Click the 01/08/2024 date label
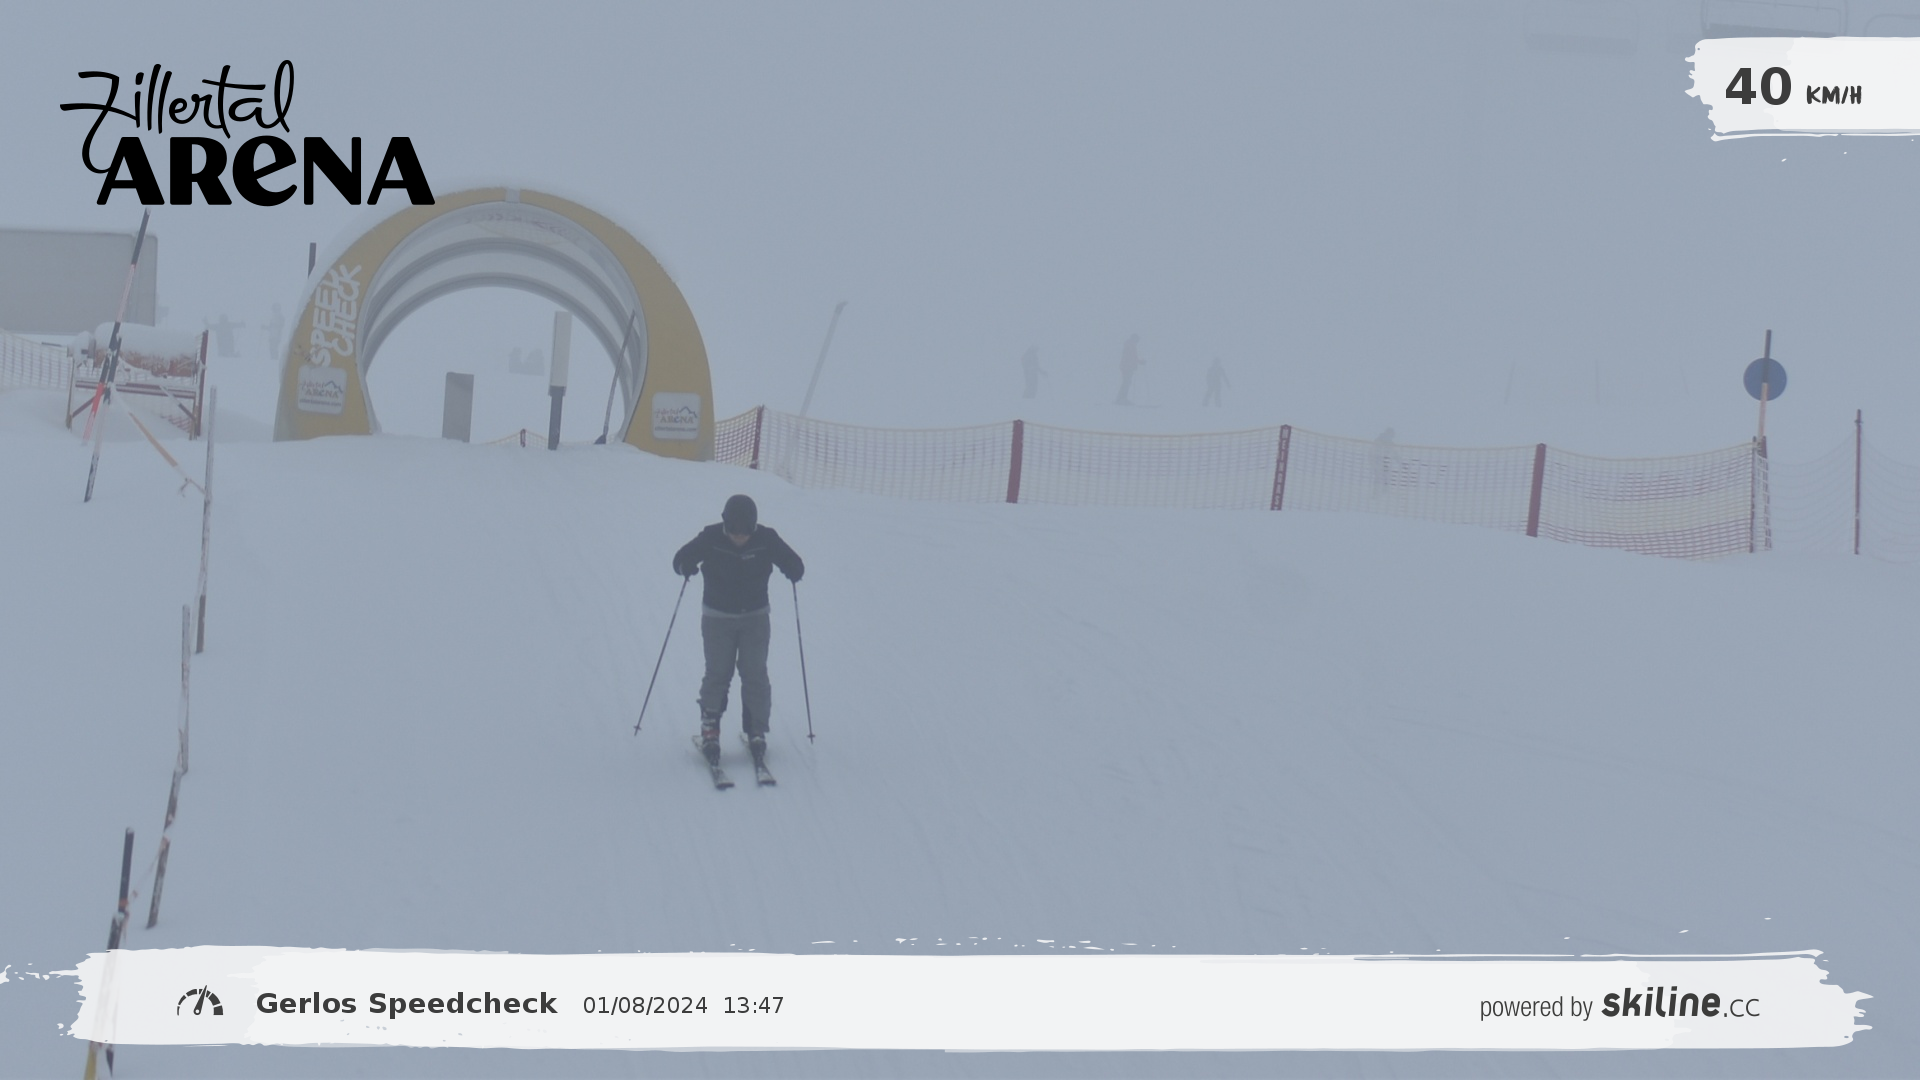This screenshot has height=1080, width=1920. pos(645,1006)
